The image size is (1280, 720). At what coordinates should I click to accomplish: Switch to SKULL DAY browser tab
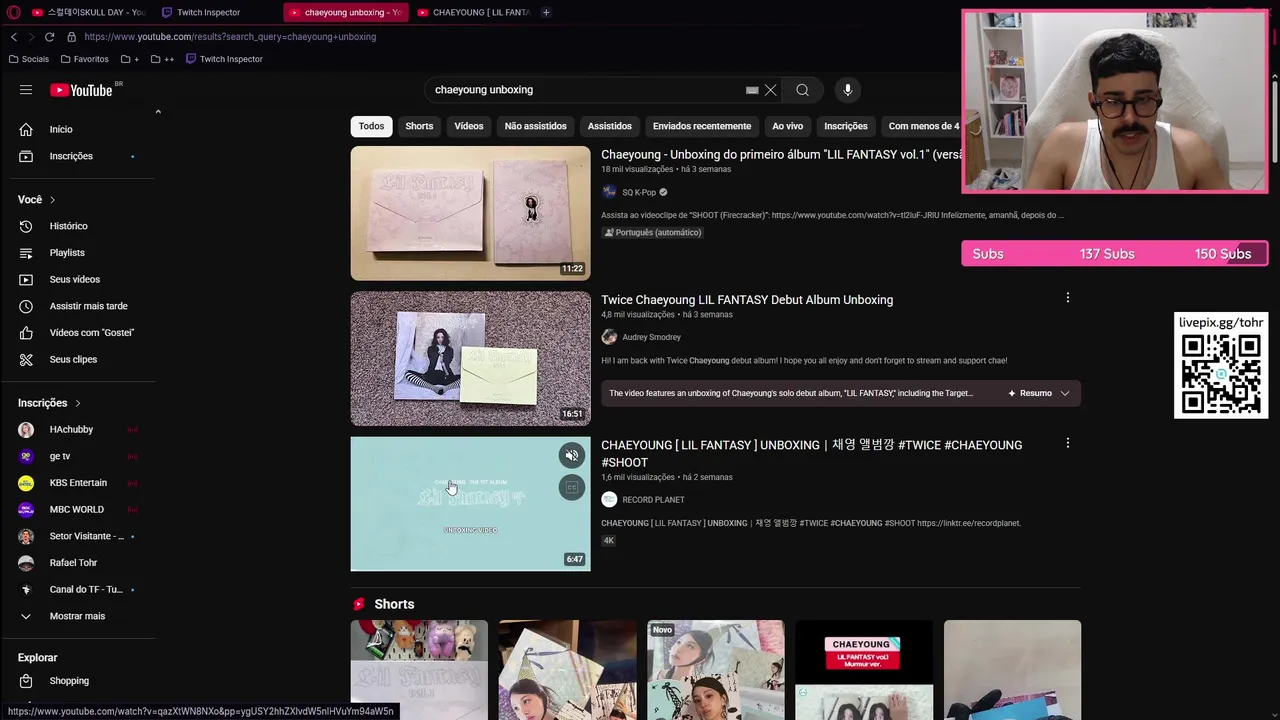pos(88,12)
